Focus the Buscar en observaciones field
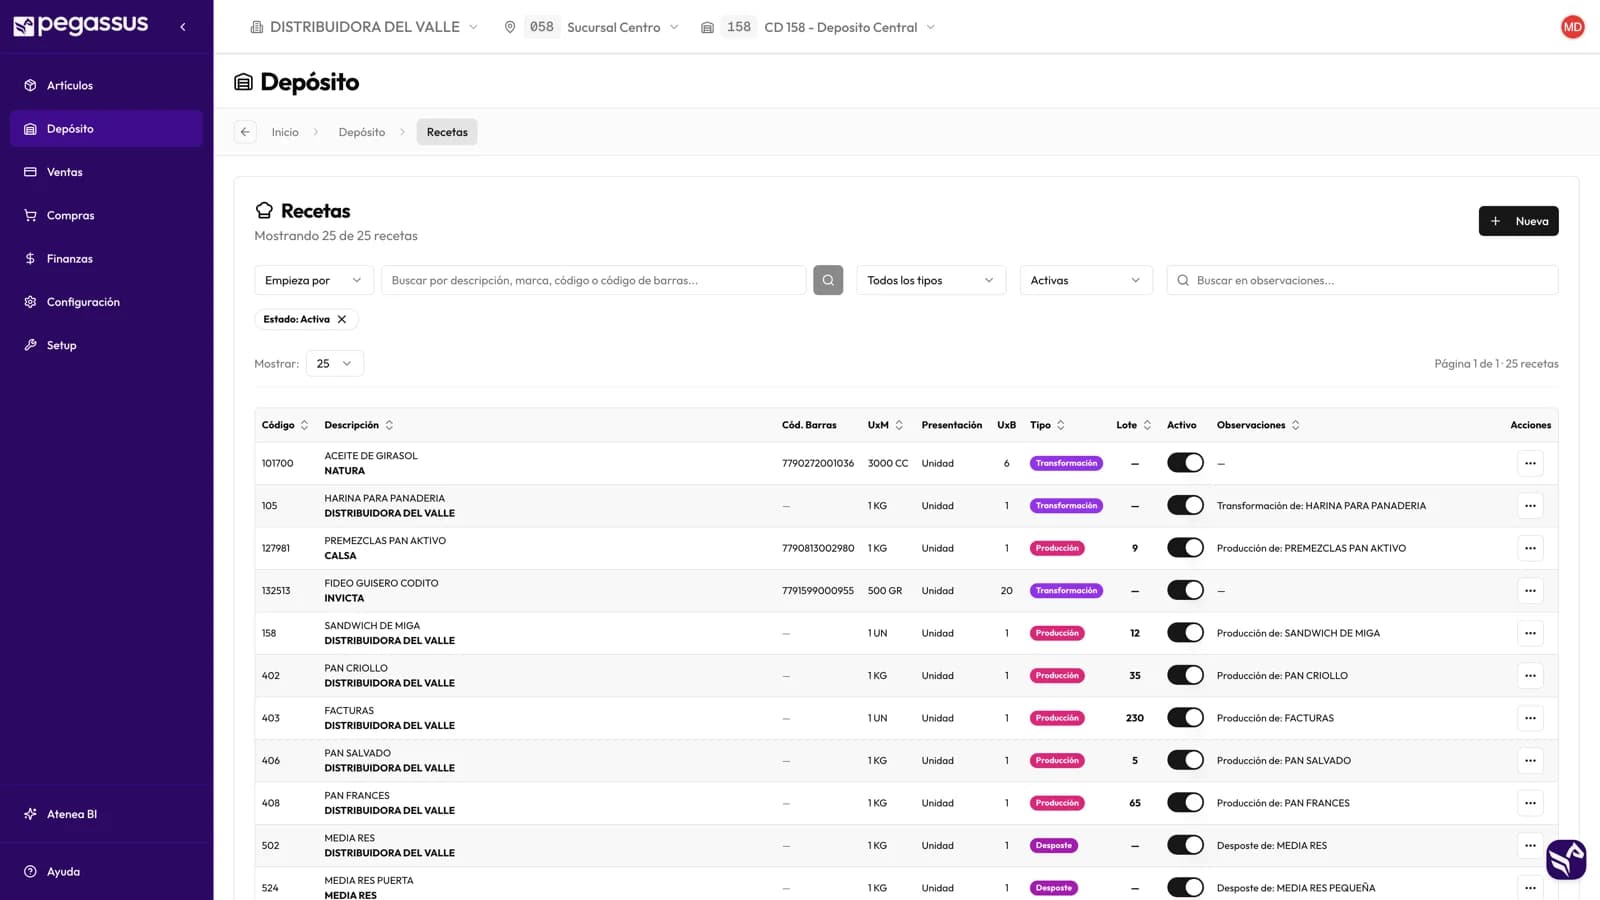This screenshot has height=900, width=1600. point(1363,280)
